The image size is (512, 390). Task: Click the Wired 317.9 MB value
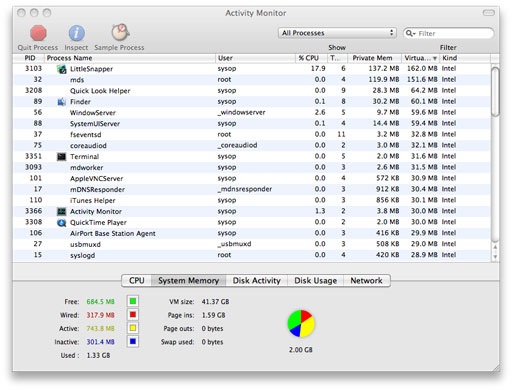click(100, 315)
